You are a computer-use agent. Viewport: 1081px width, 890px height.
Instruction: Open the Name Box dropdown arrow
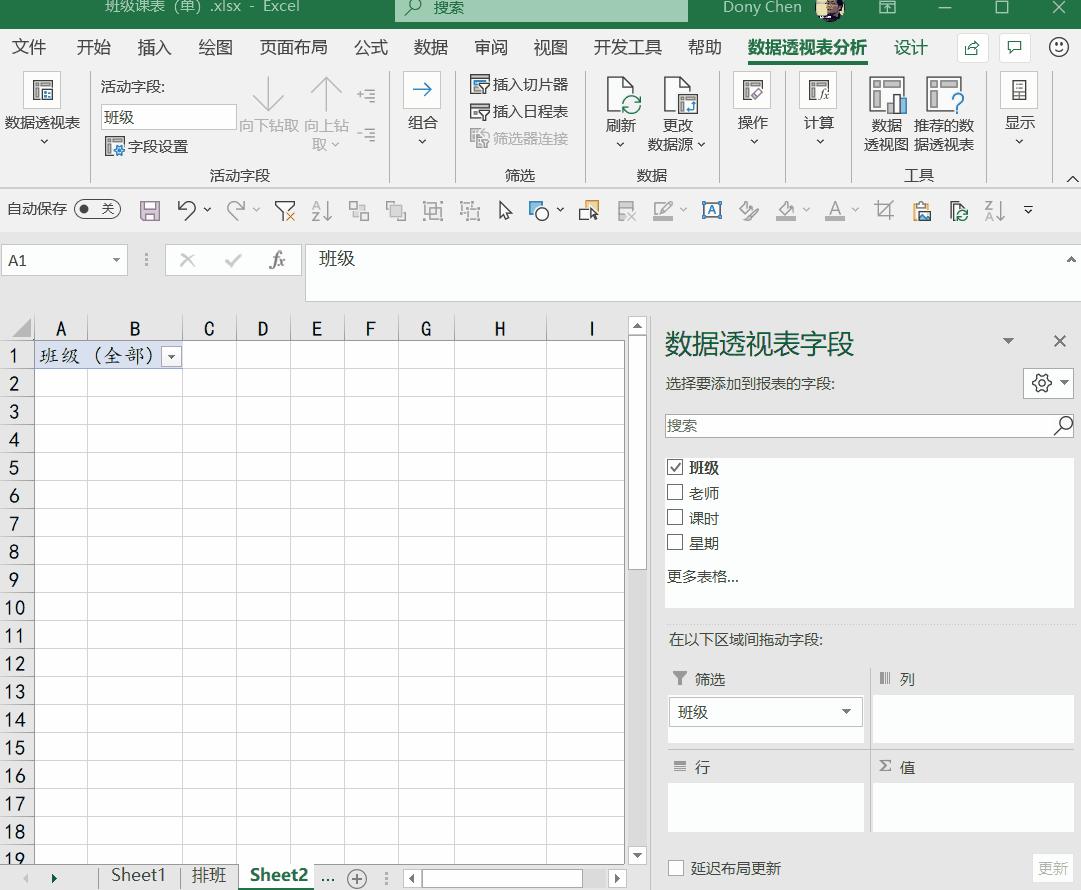click(x=116, y=261)
